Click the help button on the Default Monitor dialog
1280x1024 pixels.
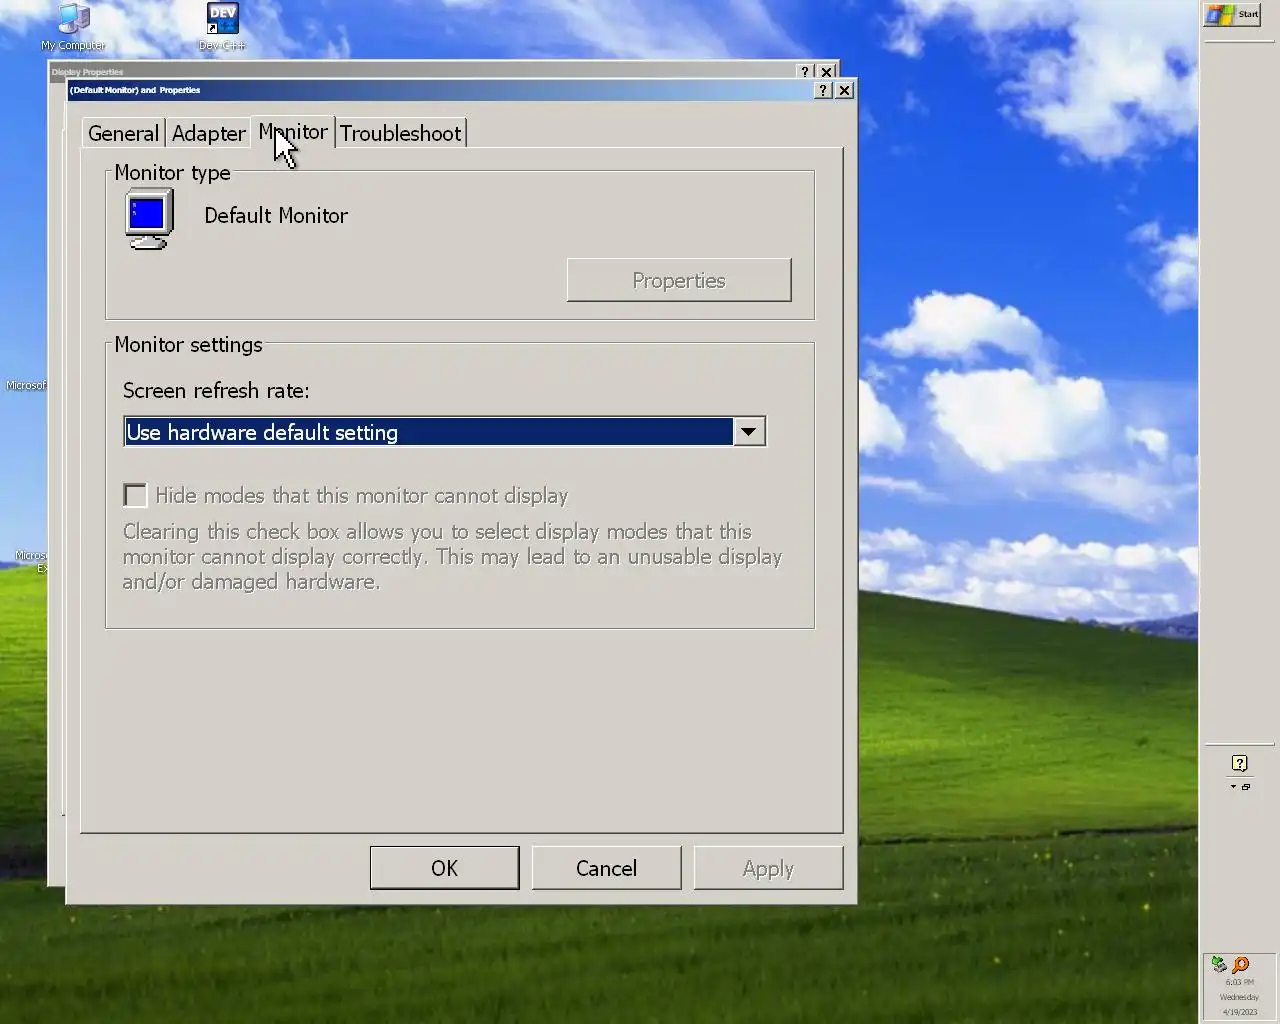coord(823,90)
